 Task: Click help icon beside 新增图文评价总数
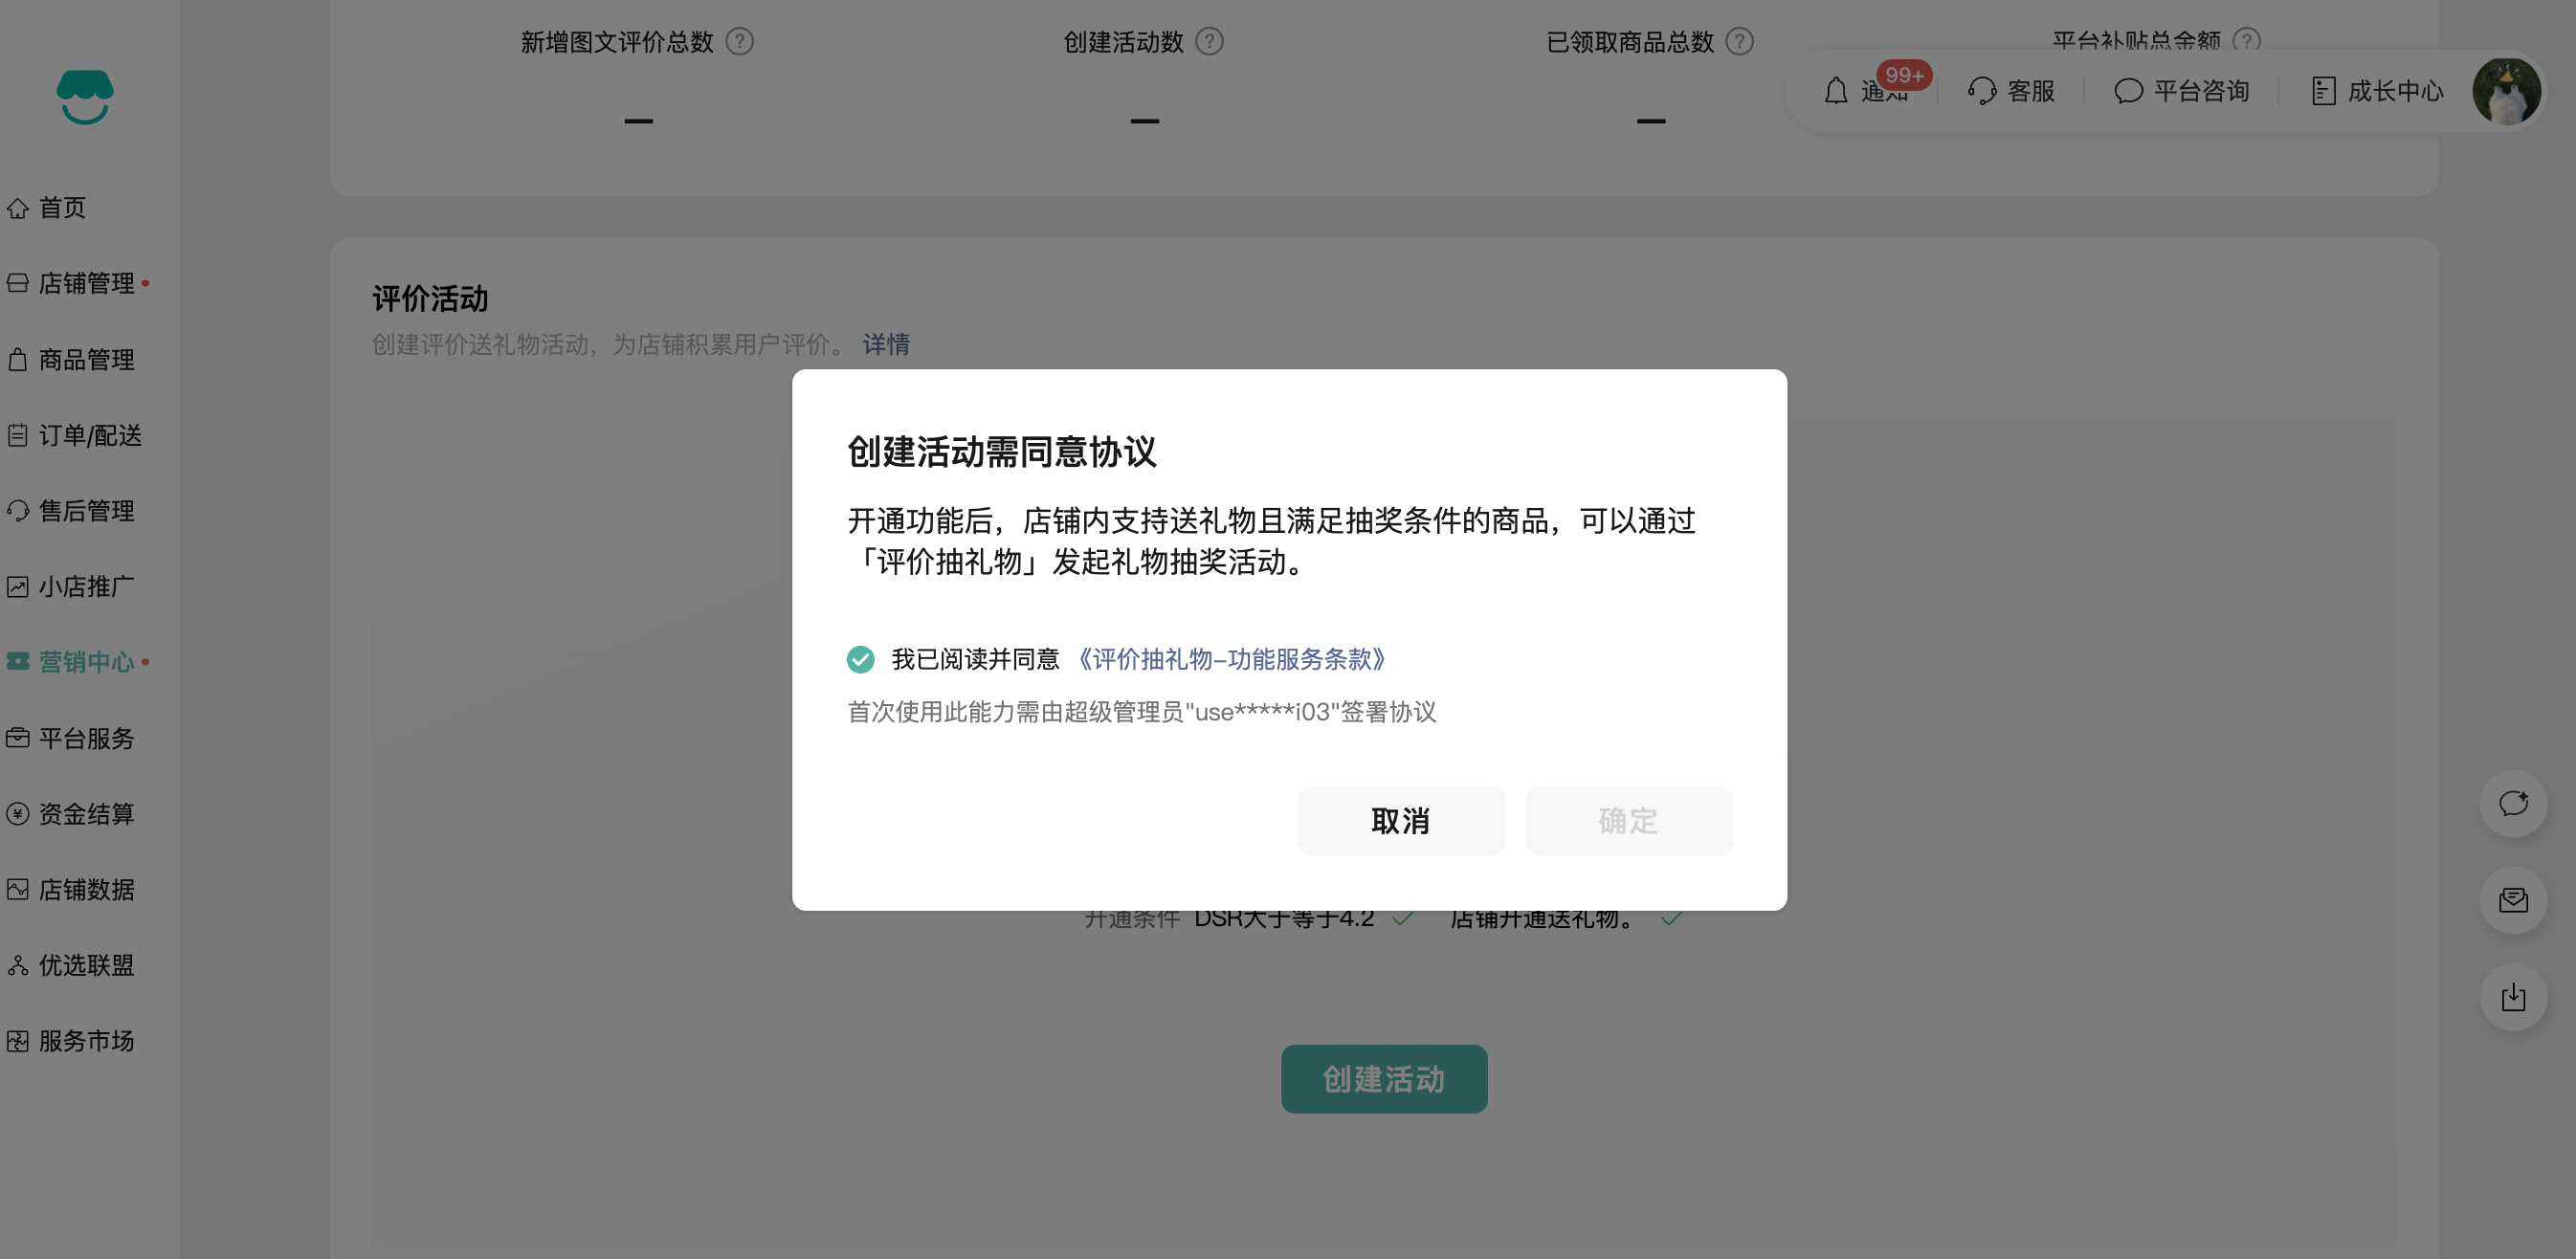pos(739,42)
